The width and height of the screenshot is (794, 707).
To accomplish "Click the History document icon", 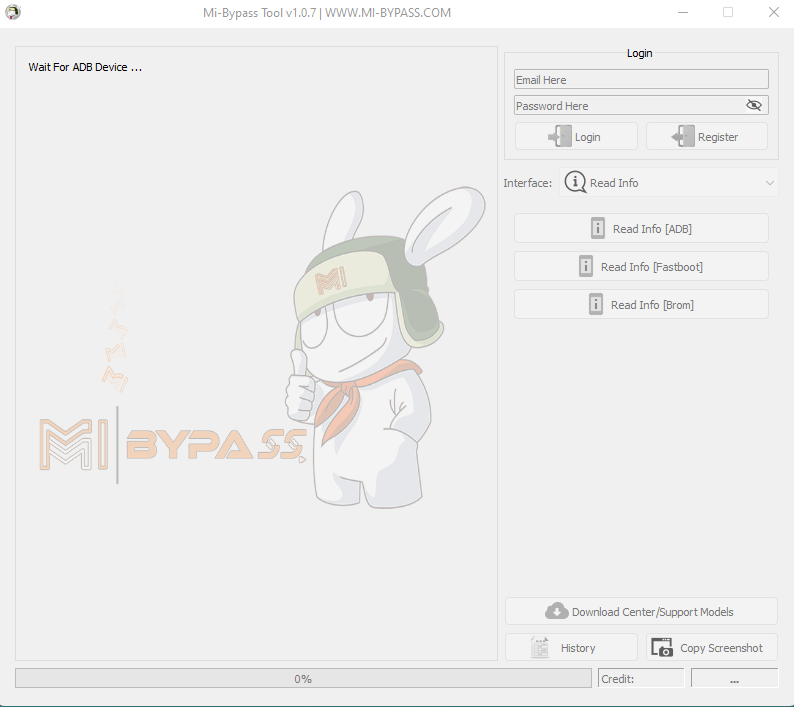I will point(539,647).
